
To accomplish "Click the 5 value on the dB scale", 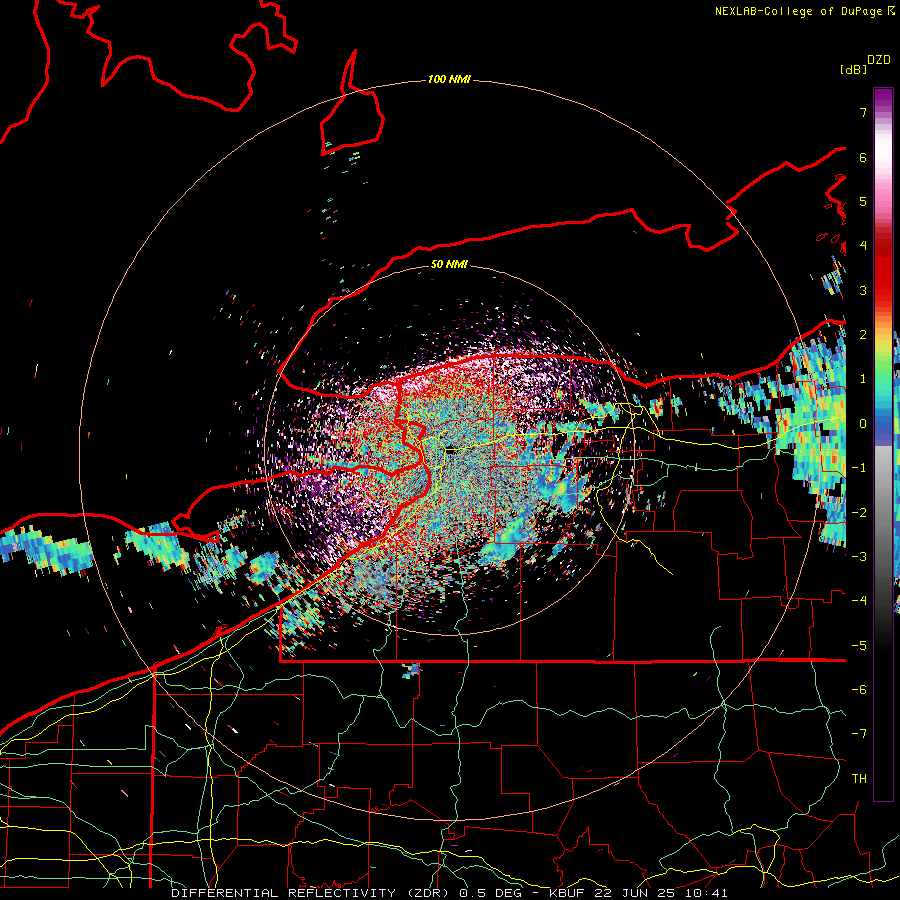I will tap(863, 201).
